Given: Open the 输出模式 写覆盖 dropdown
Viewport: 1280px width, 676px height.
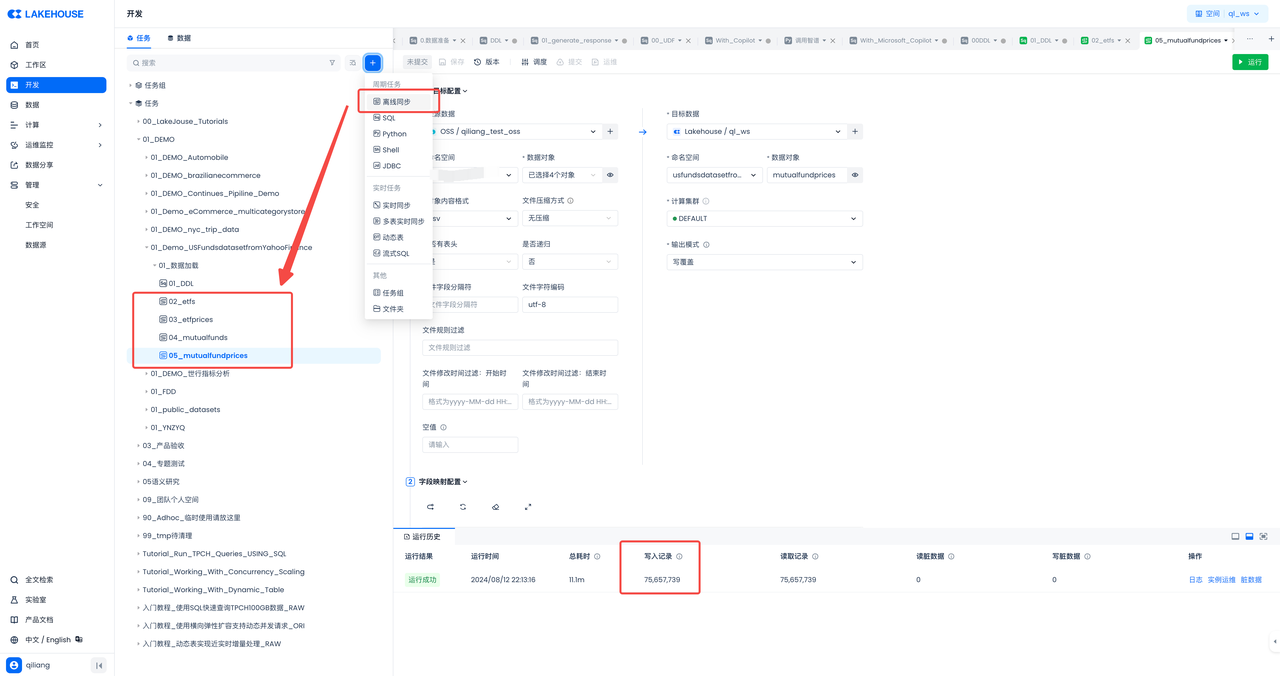Looking at the screenshot, I should pyautogui.click(x=764, y=262).
